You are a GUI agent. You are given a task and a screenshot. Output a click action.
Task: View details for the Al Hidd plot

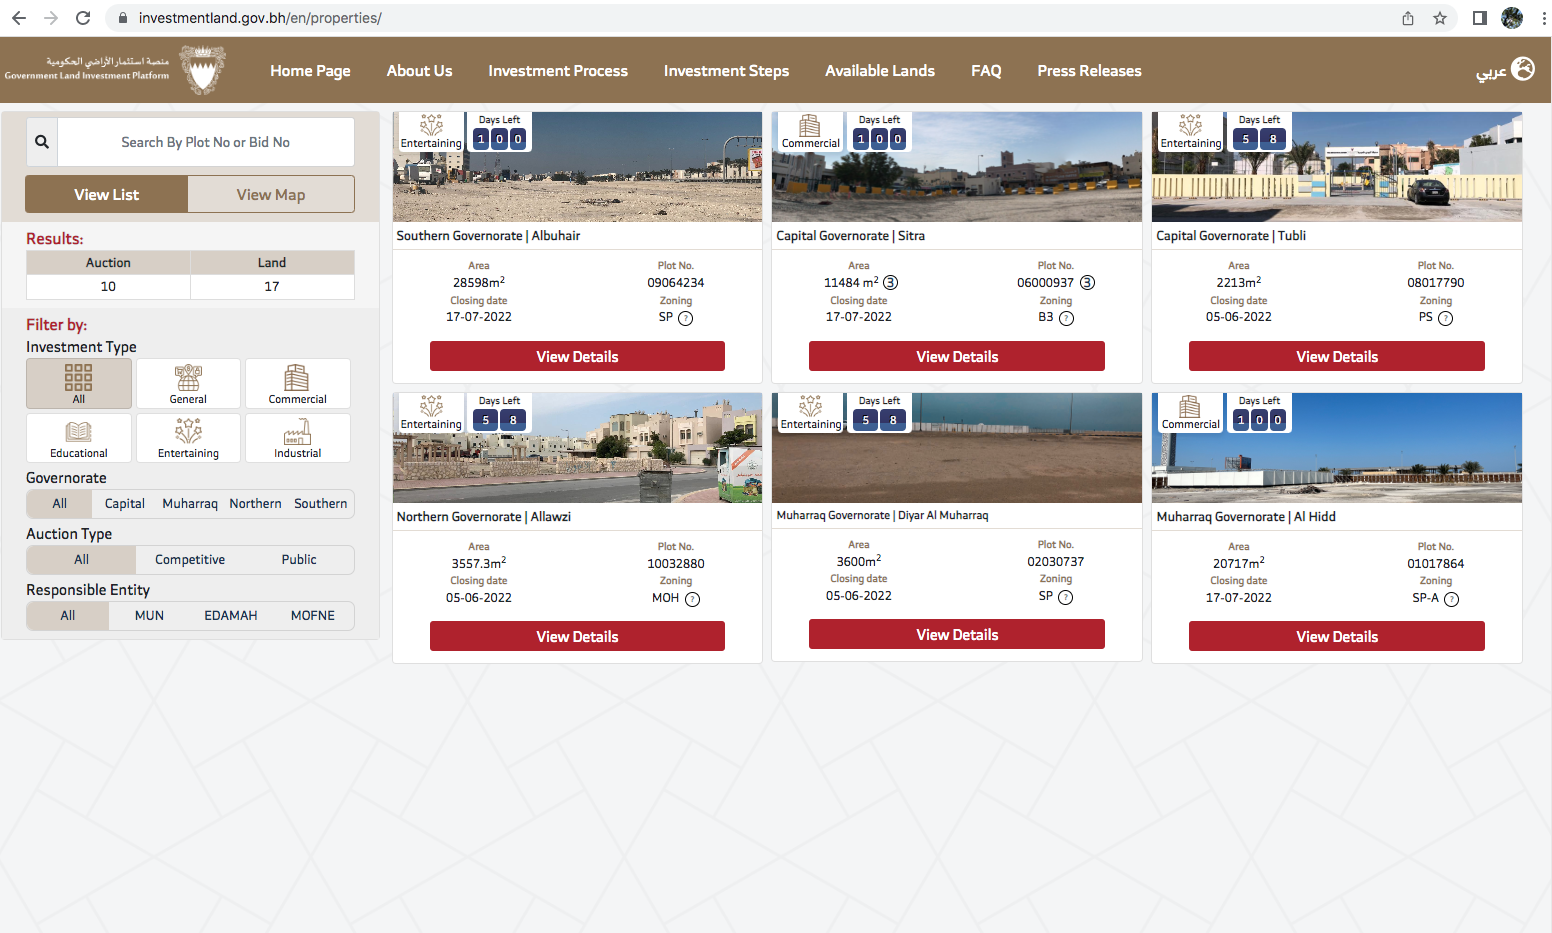pos(1336,637)
